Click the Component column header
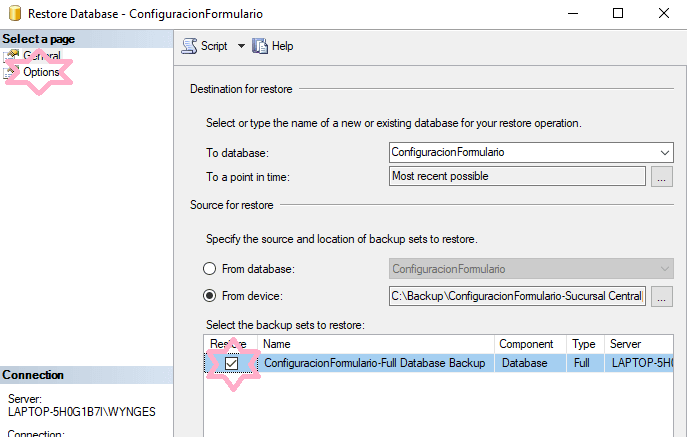 tap(526, 344)
